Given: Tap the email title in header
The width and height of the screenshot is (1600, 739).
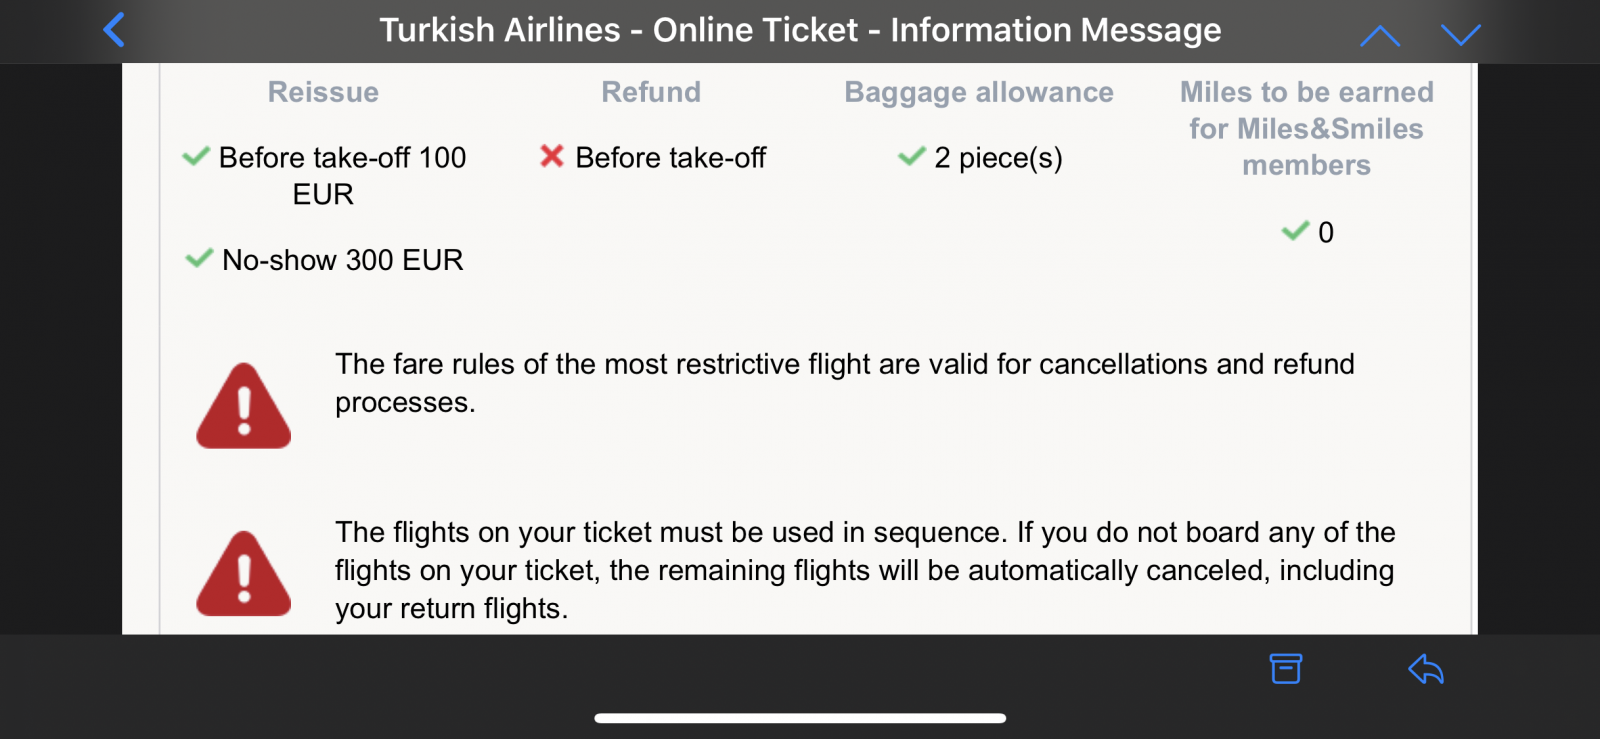Looking at the screenshot, I should coord(800,30).
